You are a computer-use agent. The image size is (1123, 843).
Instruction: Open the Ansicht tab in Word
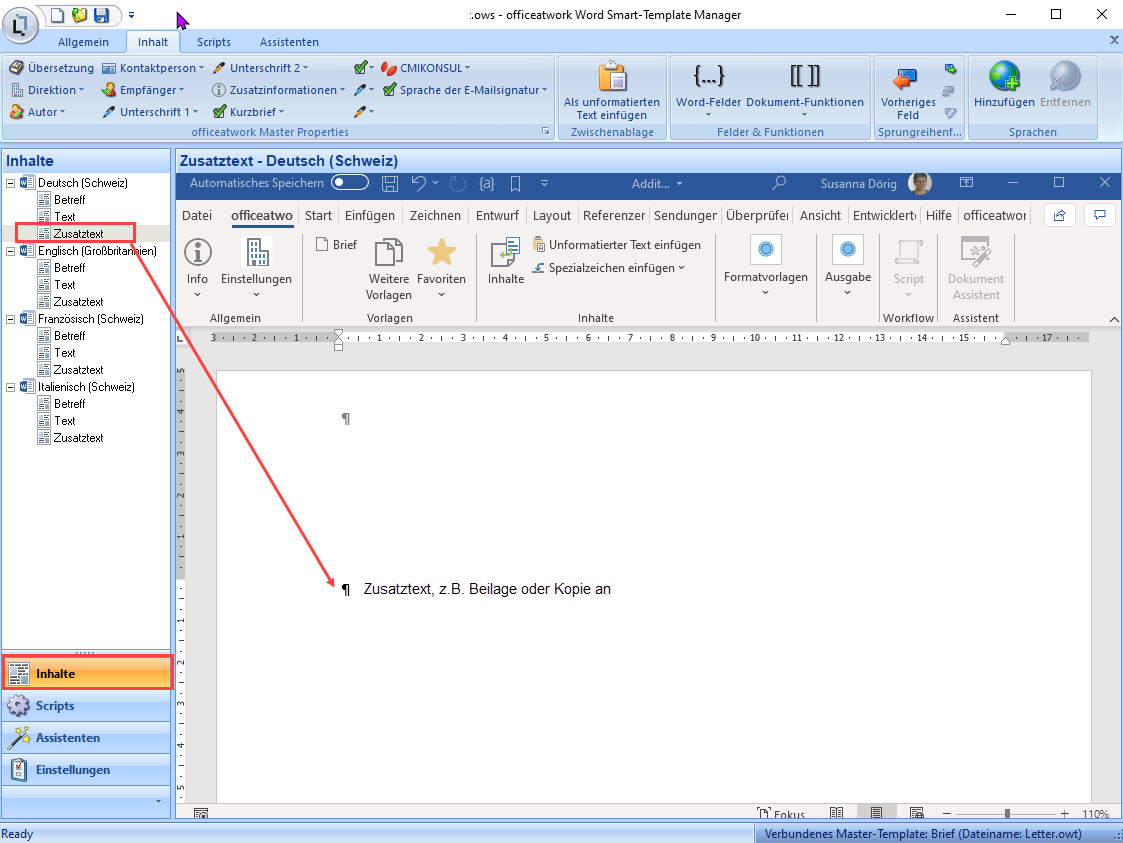(x=820, y=216)
